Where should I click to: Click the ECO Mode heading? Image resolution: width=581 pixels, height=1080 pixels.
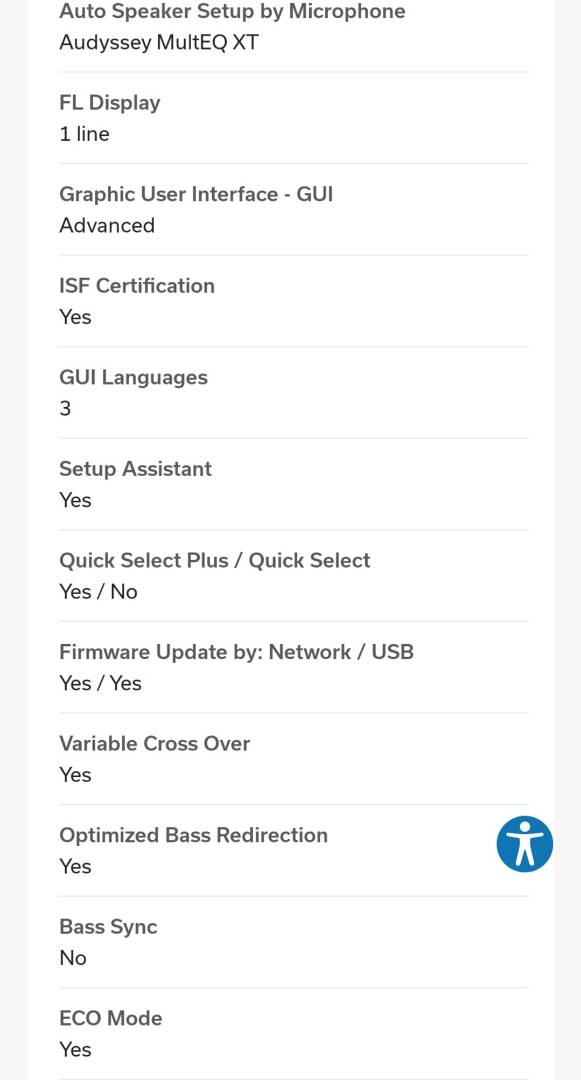point(111,1019)
